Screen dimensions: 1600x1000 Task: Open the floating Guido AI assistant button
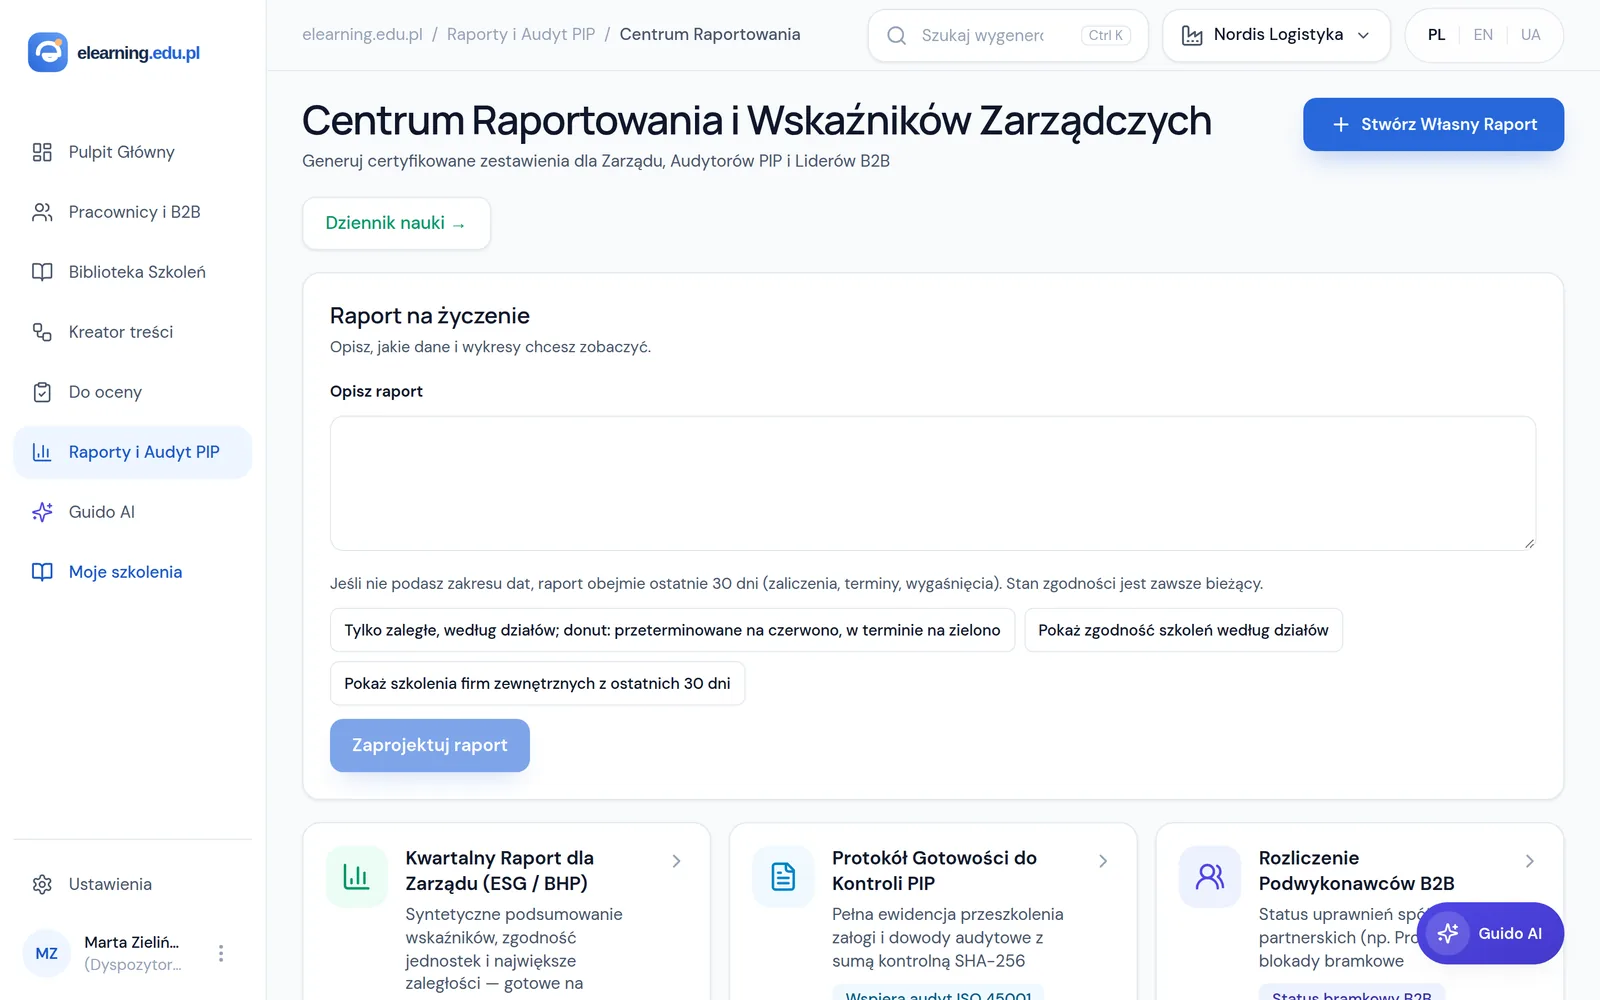(1490, 933)
